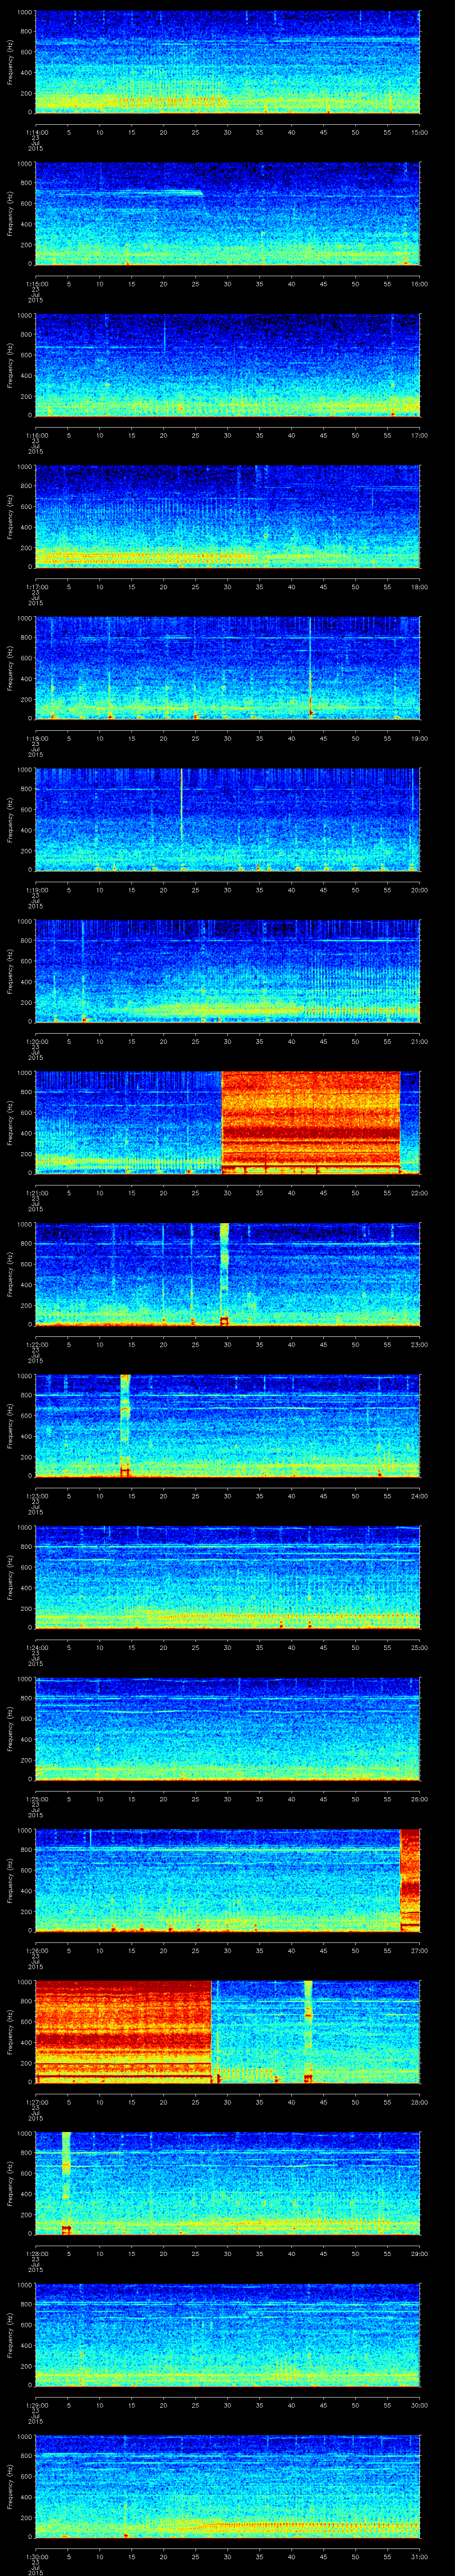Click the spectrogram panel starting at 1:25:00
Screen dimensions: 455x2576
(x=228, y=1729)
